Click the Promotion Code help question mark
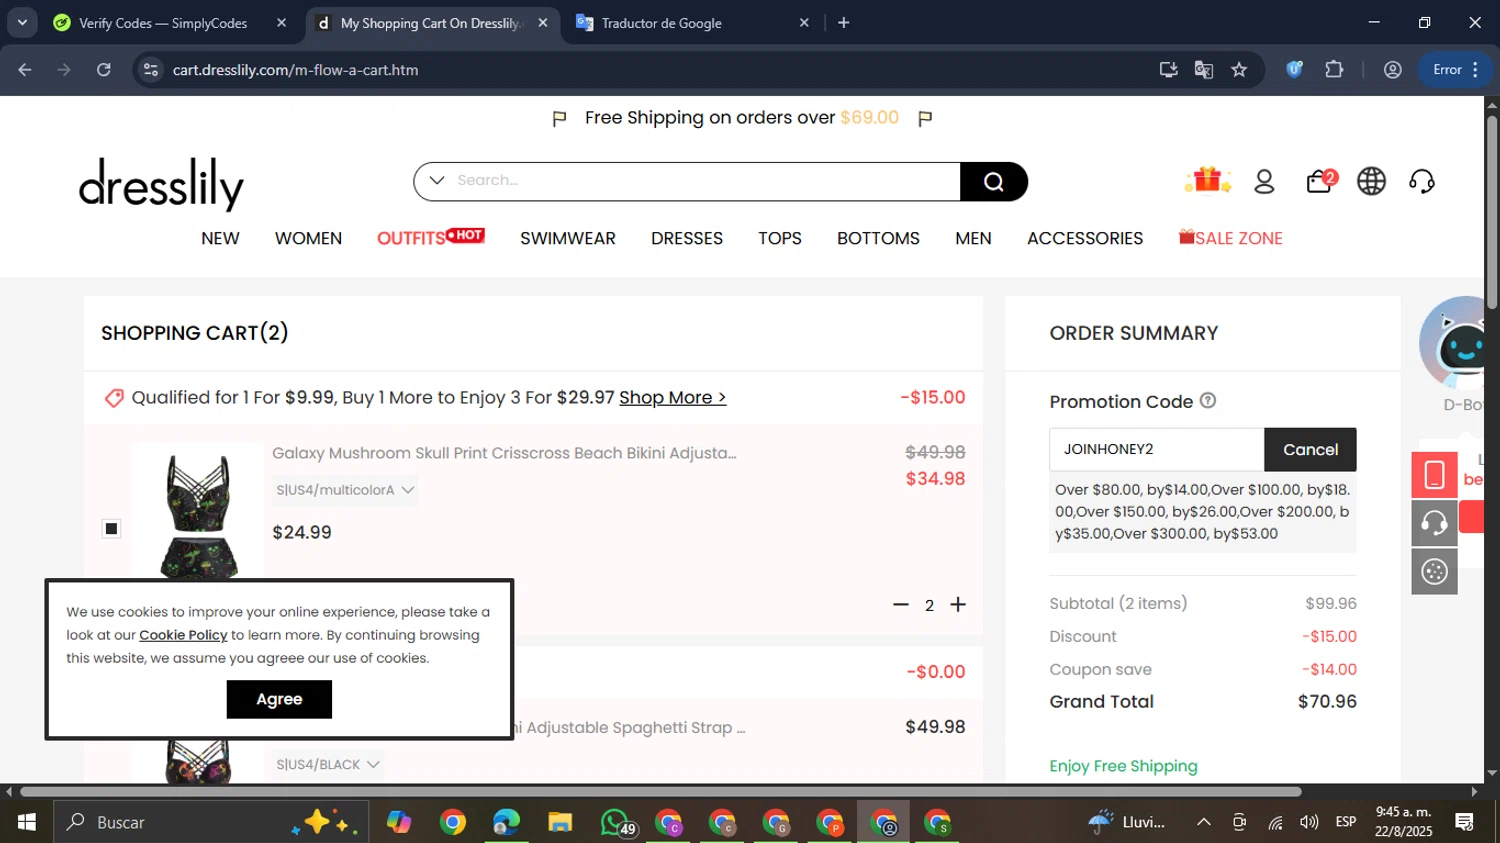The width and height of the screenshot is (1500, 843). pyautogui.click(x=1208, y=401)
